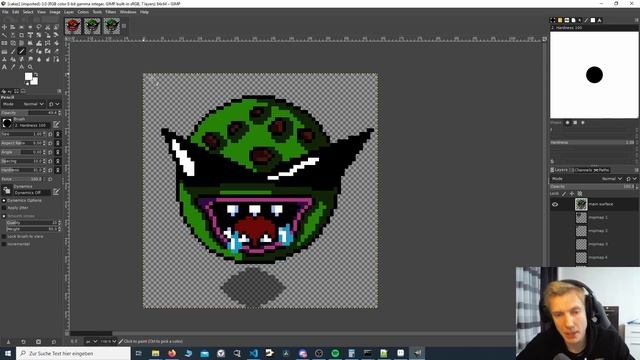The height and width of the screenshot is (360, 640).
Task: Open the Windows Start menu
Action: tap(7, 353)
